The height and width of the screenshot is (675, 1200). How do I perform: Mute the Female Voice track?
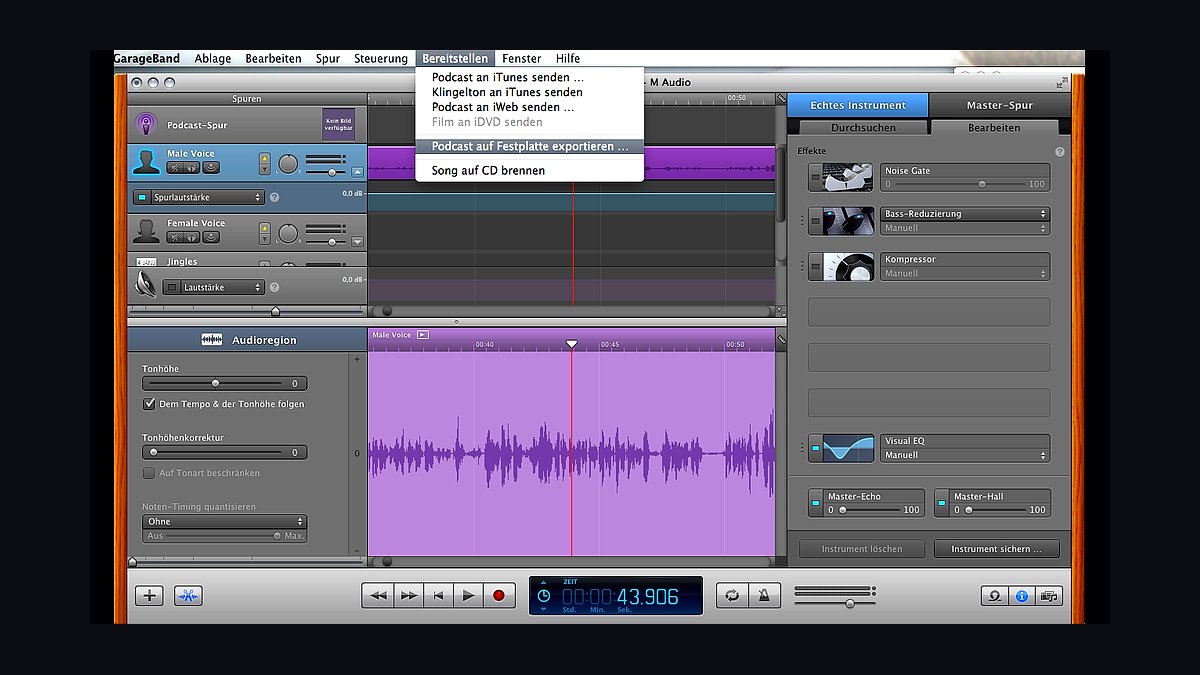coord(175,237)
